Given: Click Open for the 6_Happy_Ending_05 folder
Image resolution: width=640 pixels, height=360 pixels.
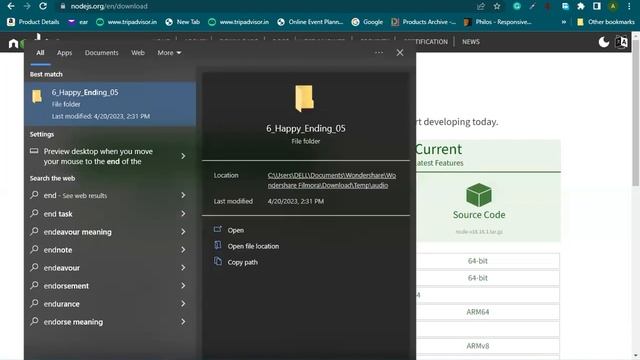Looking at the screenshot, I should click(236, 230).
